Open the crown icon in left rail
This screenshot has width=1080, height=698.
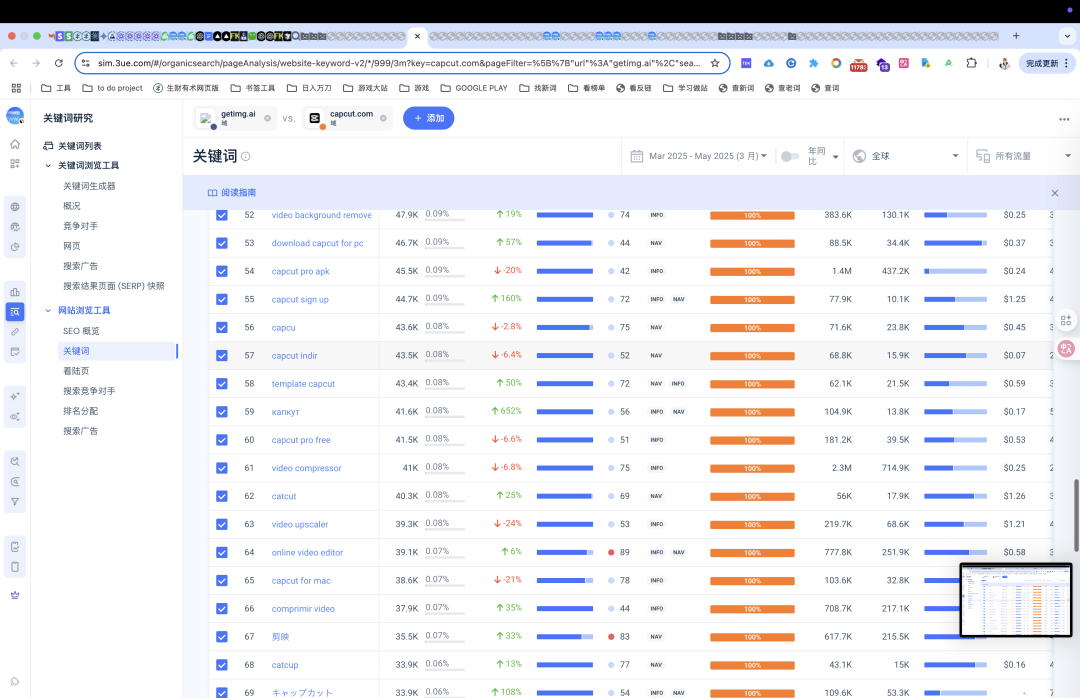coord(15,595)
